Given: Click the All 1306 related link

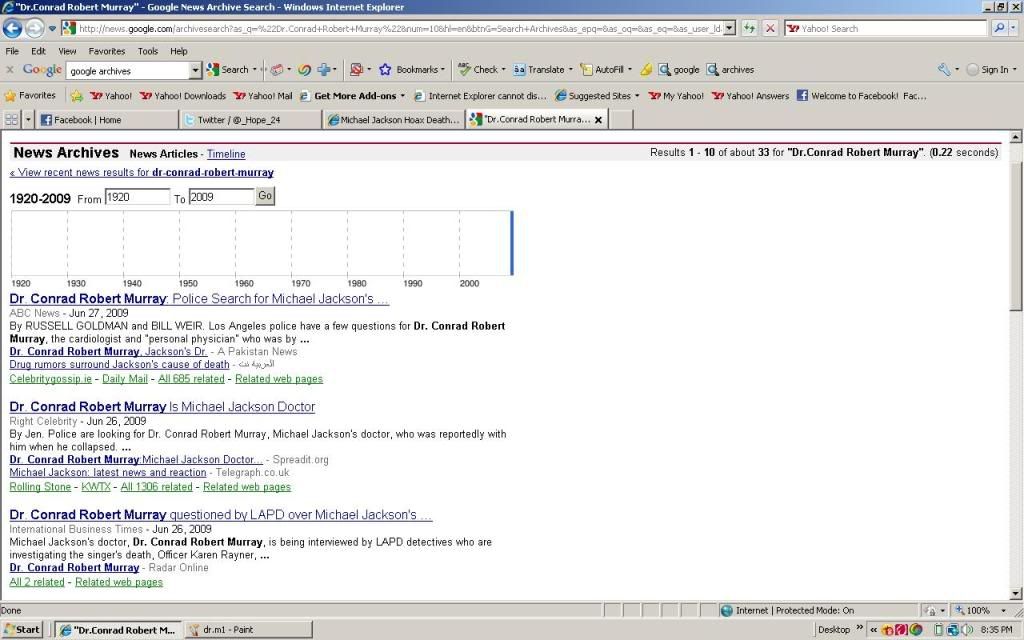Looking at the screenshot, I should [157, 487].
